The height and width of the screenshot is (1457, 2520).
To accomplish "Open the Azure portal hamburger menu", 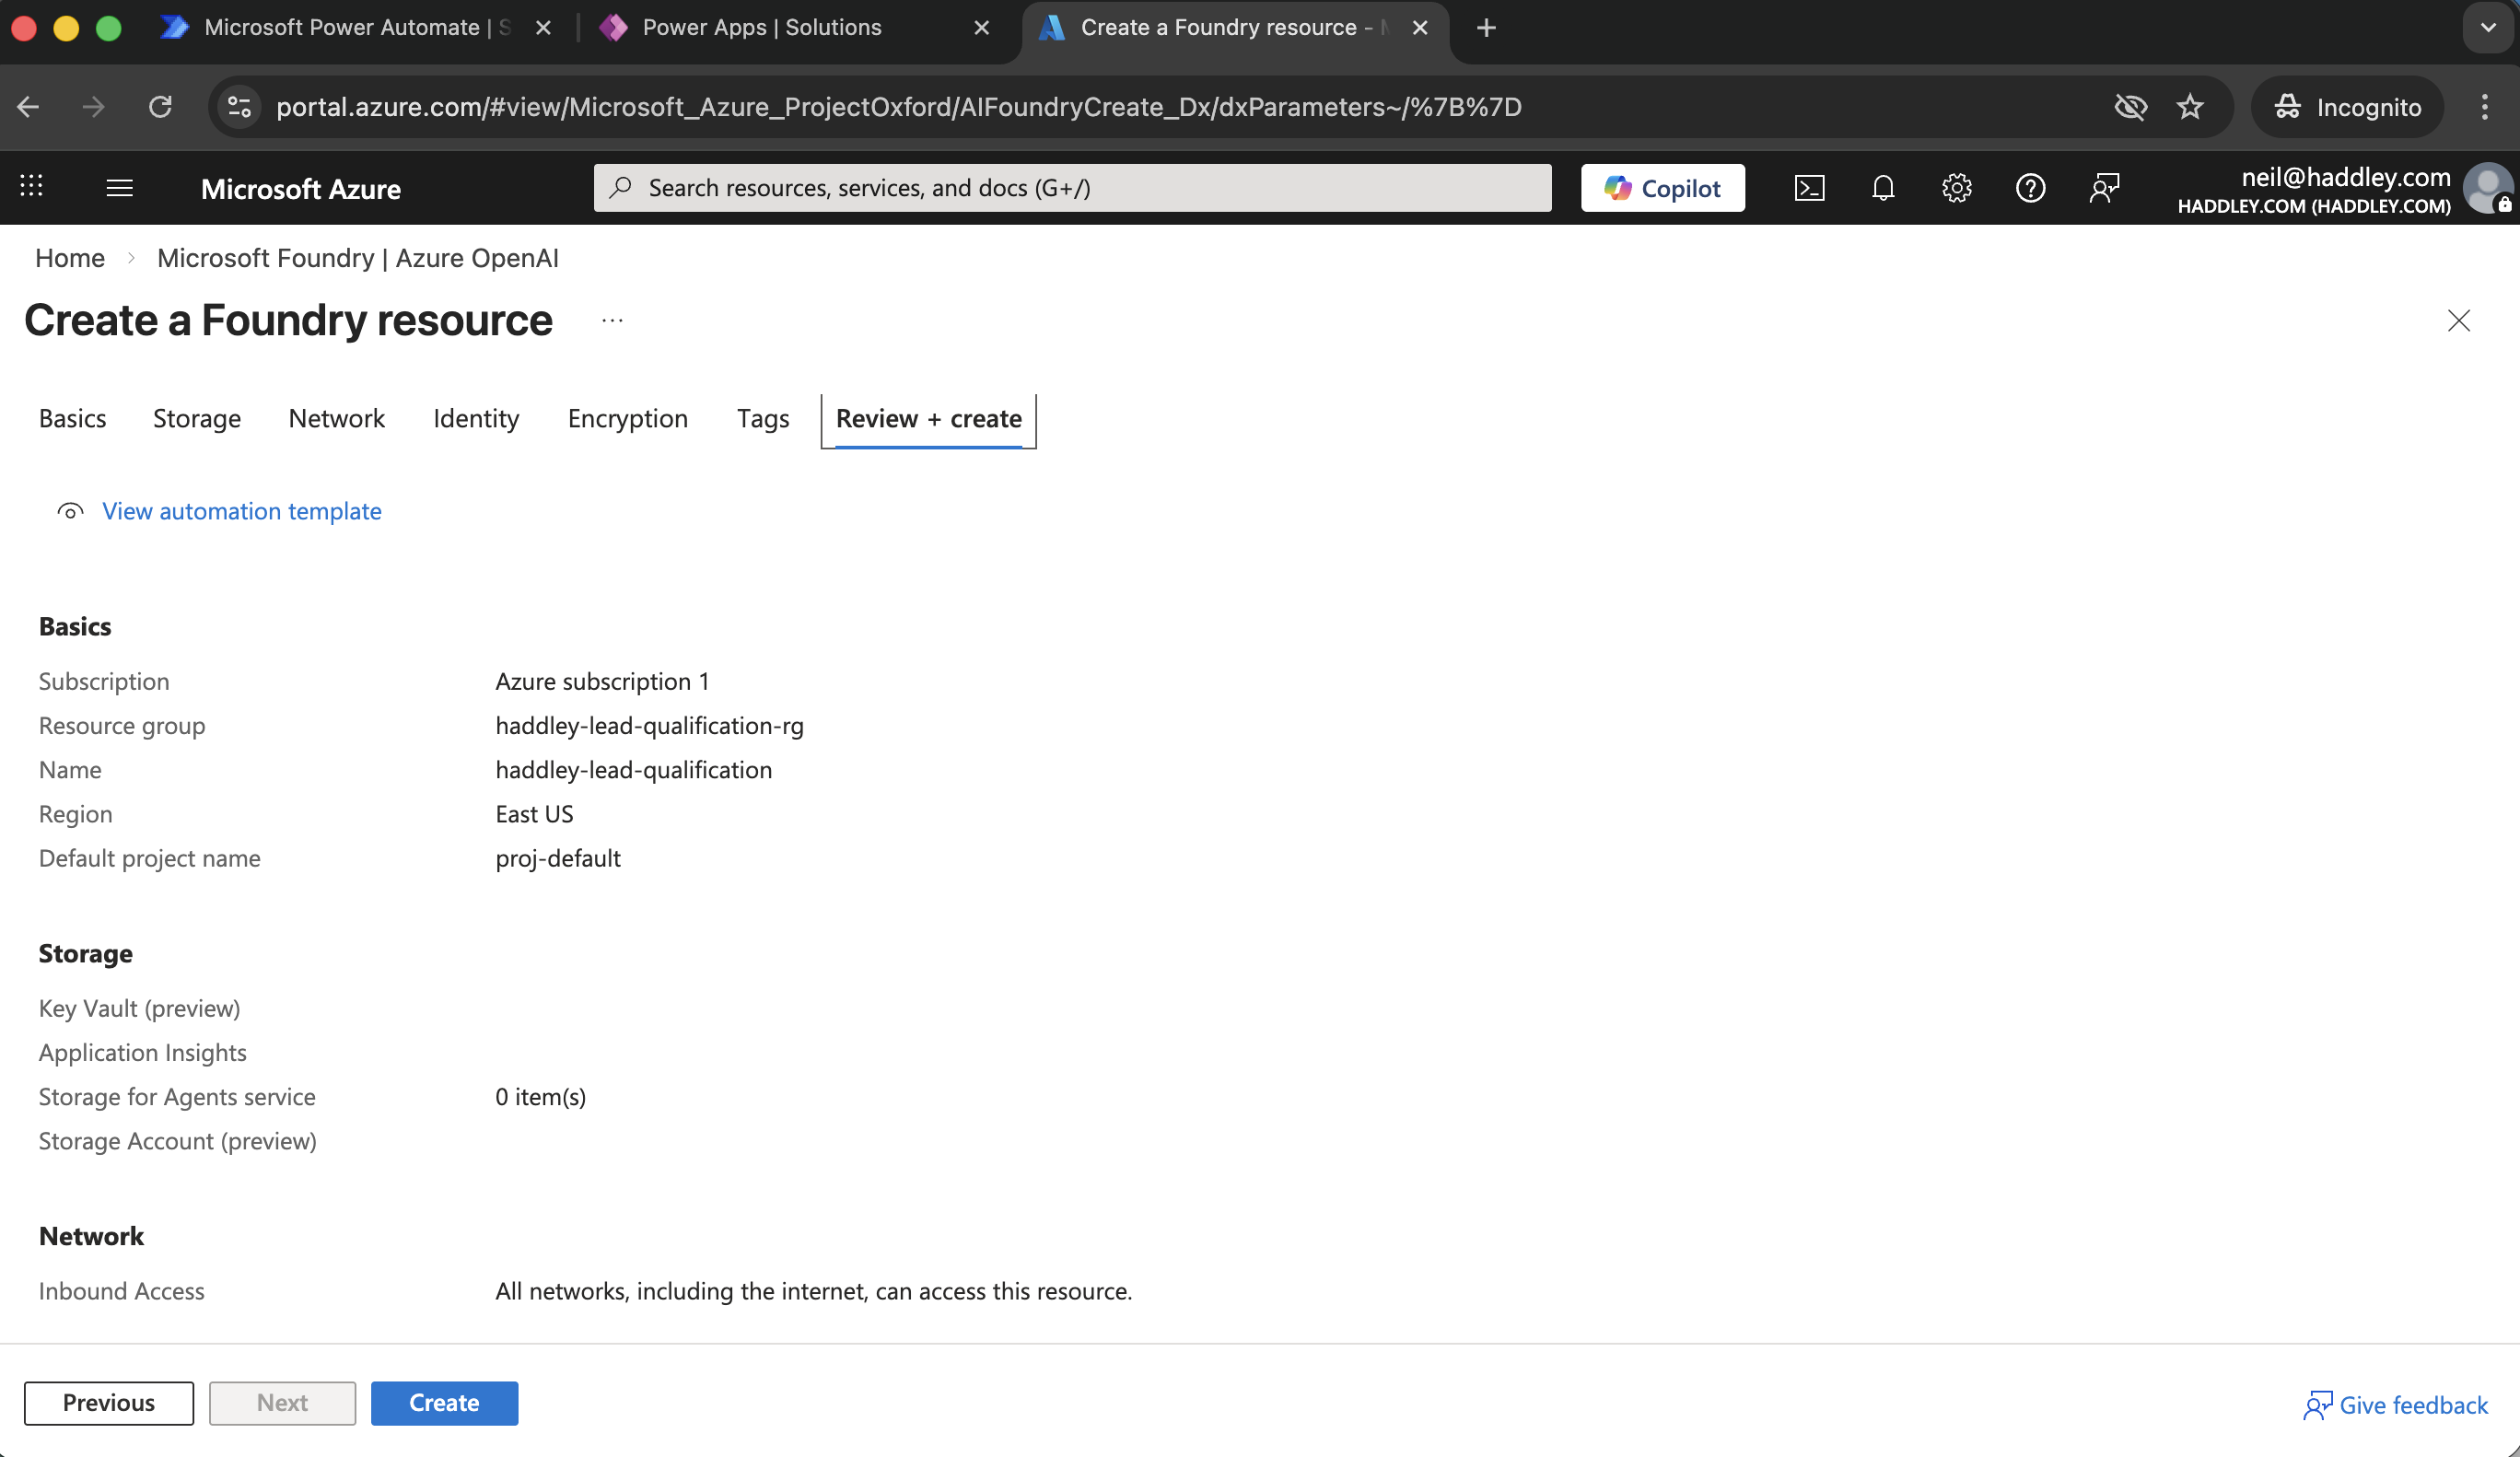I will click(x=119, y=188).
